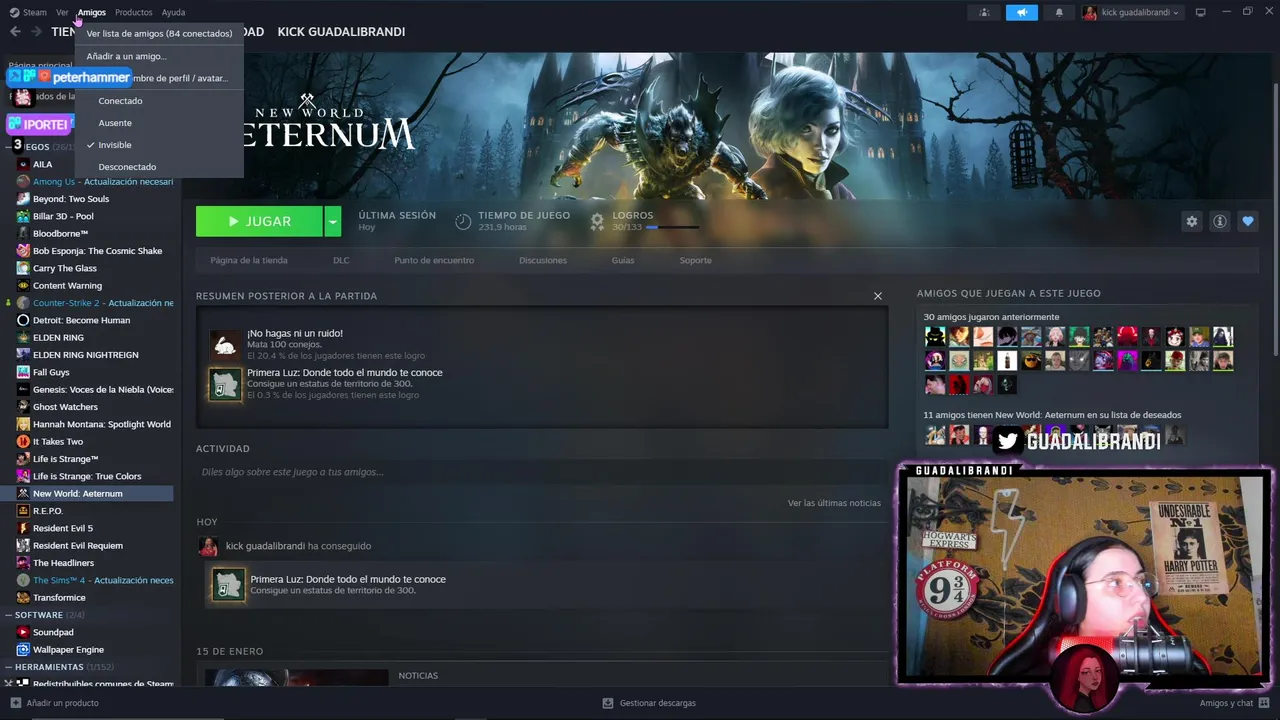Viewport: 1280px width, 720px height.
Task: Open the dropdown arrow next to JUGAR
Action: [x=333, y=221]
